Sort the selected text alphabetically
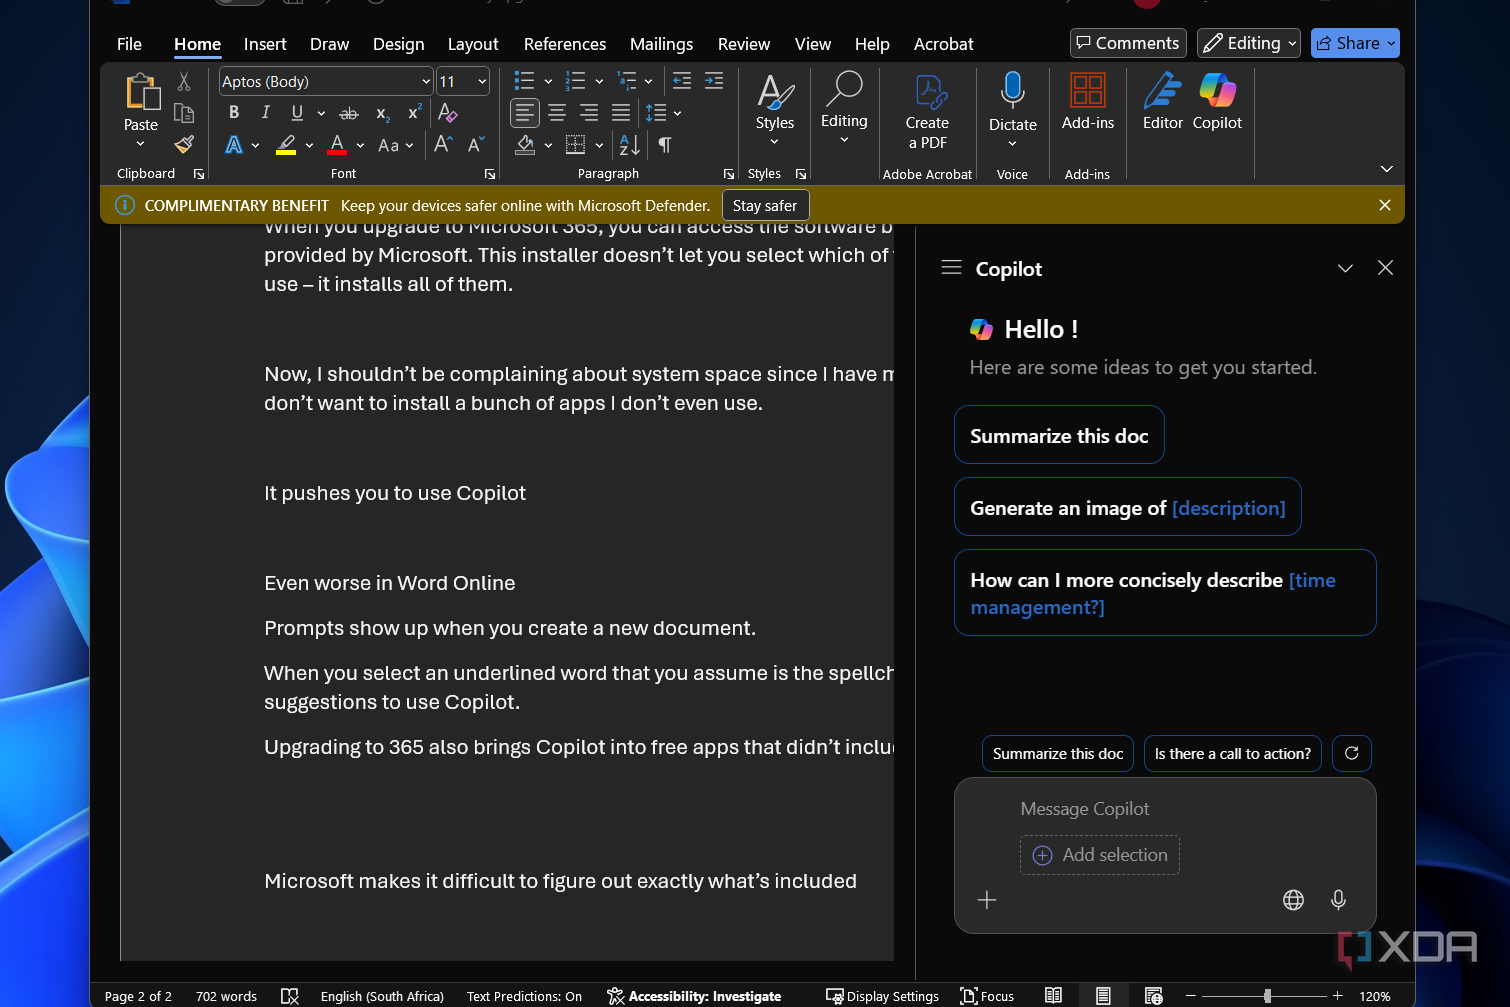 tap(629, 145)
